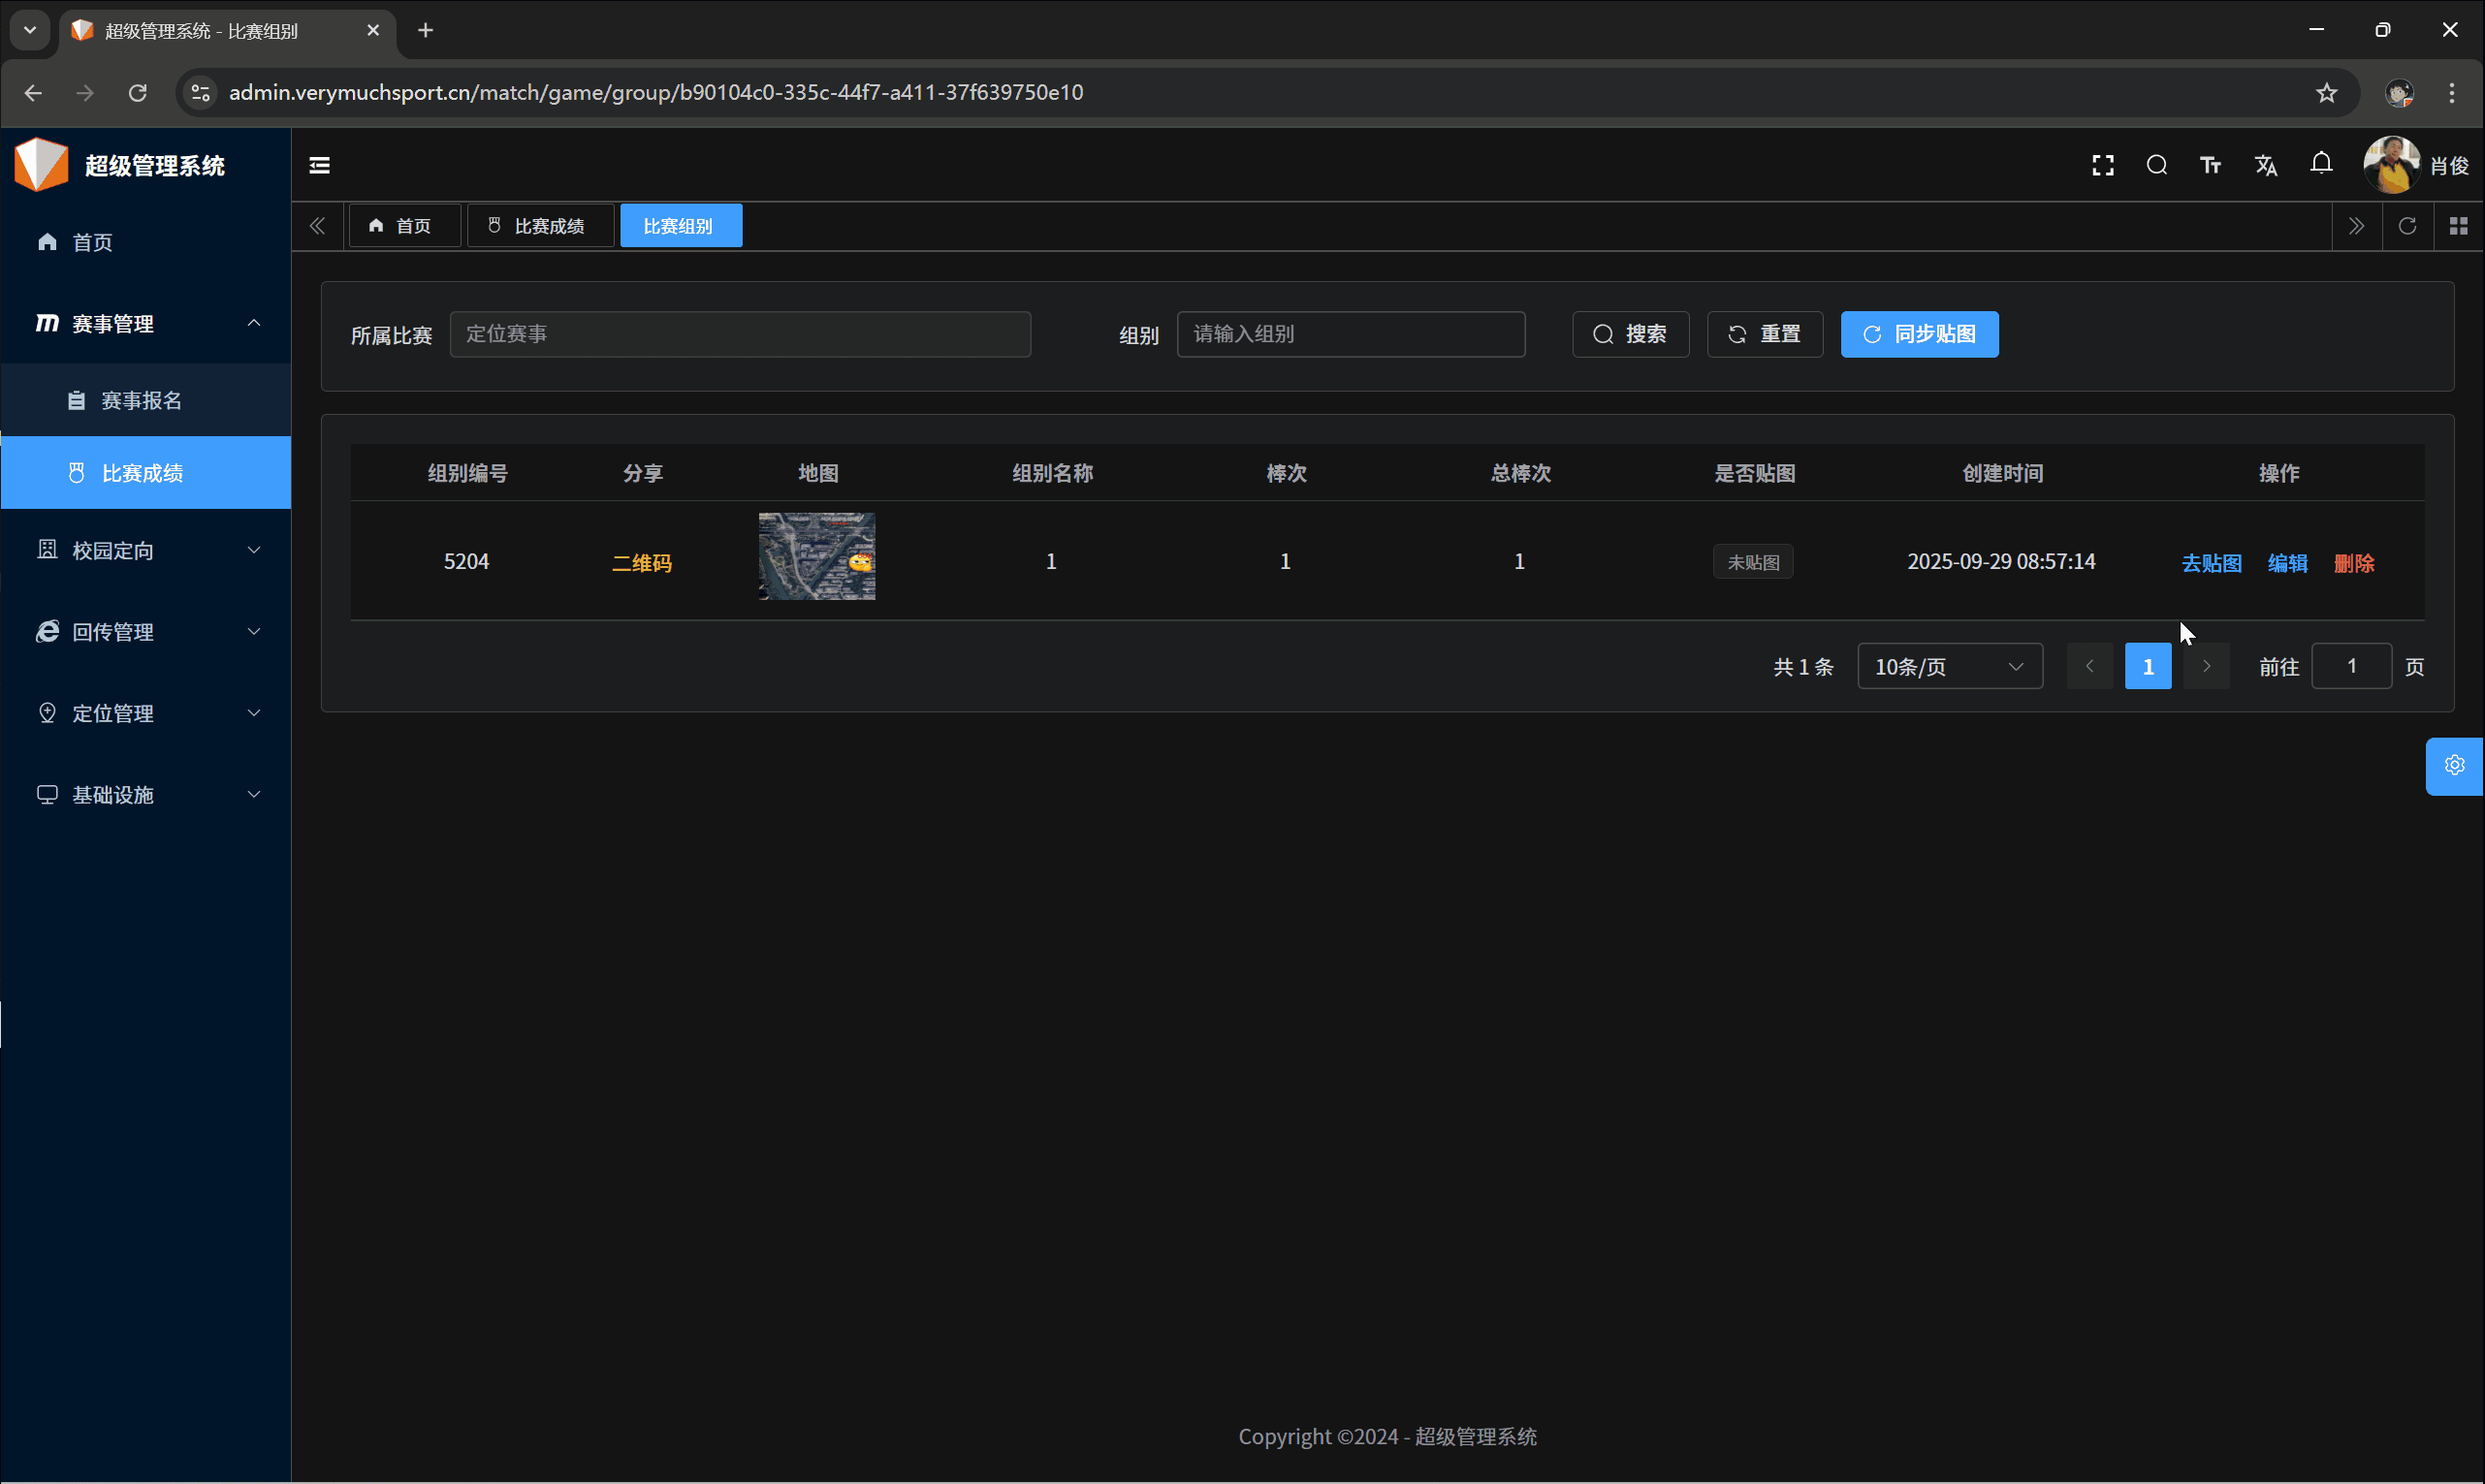Click the 所属比赛 input field
Screen dimensions: 2485x1484
pos(740,334)
